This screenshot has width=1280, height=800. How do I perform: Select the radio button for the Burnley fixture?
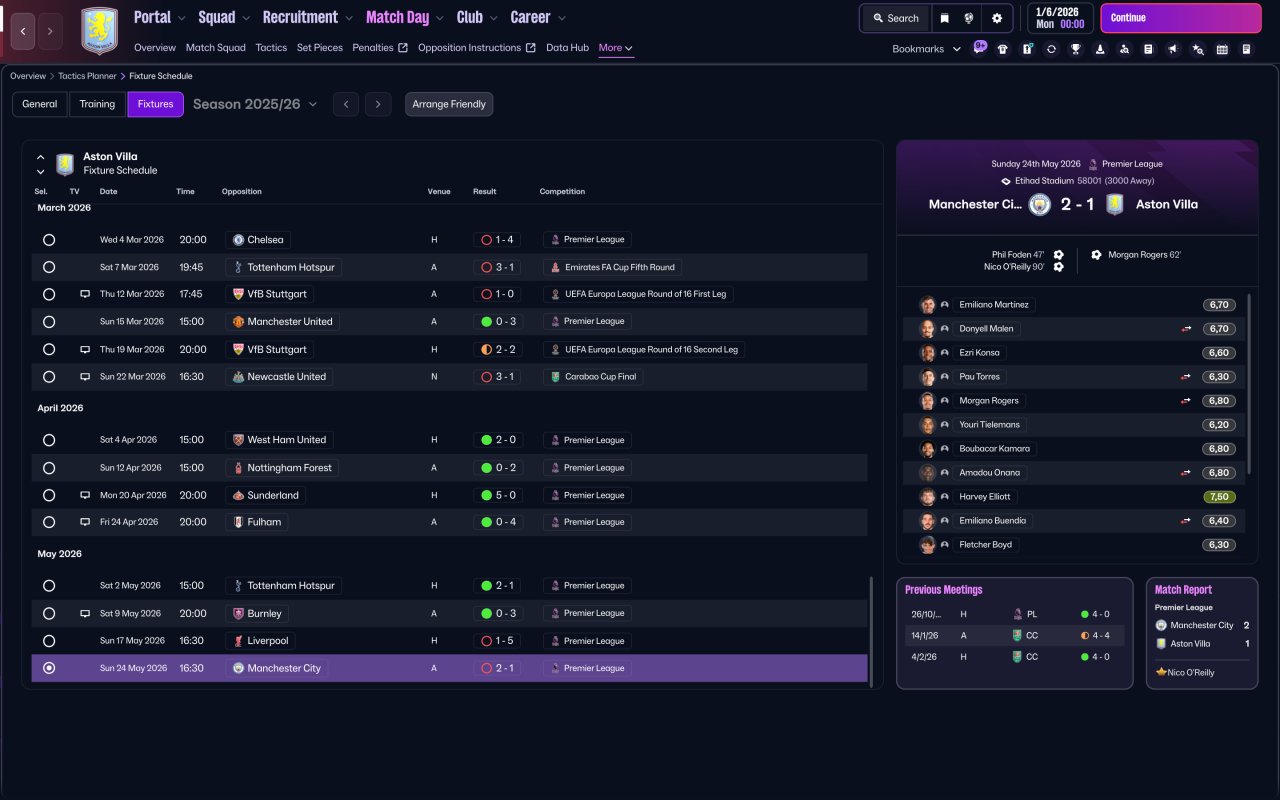(x=49, y=613)
